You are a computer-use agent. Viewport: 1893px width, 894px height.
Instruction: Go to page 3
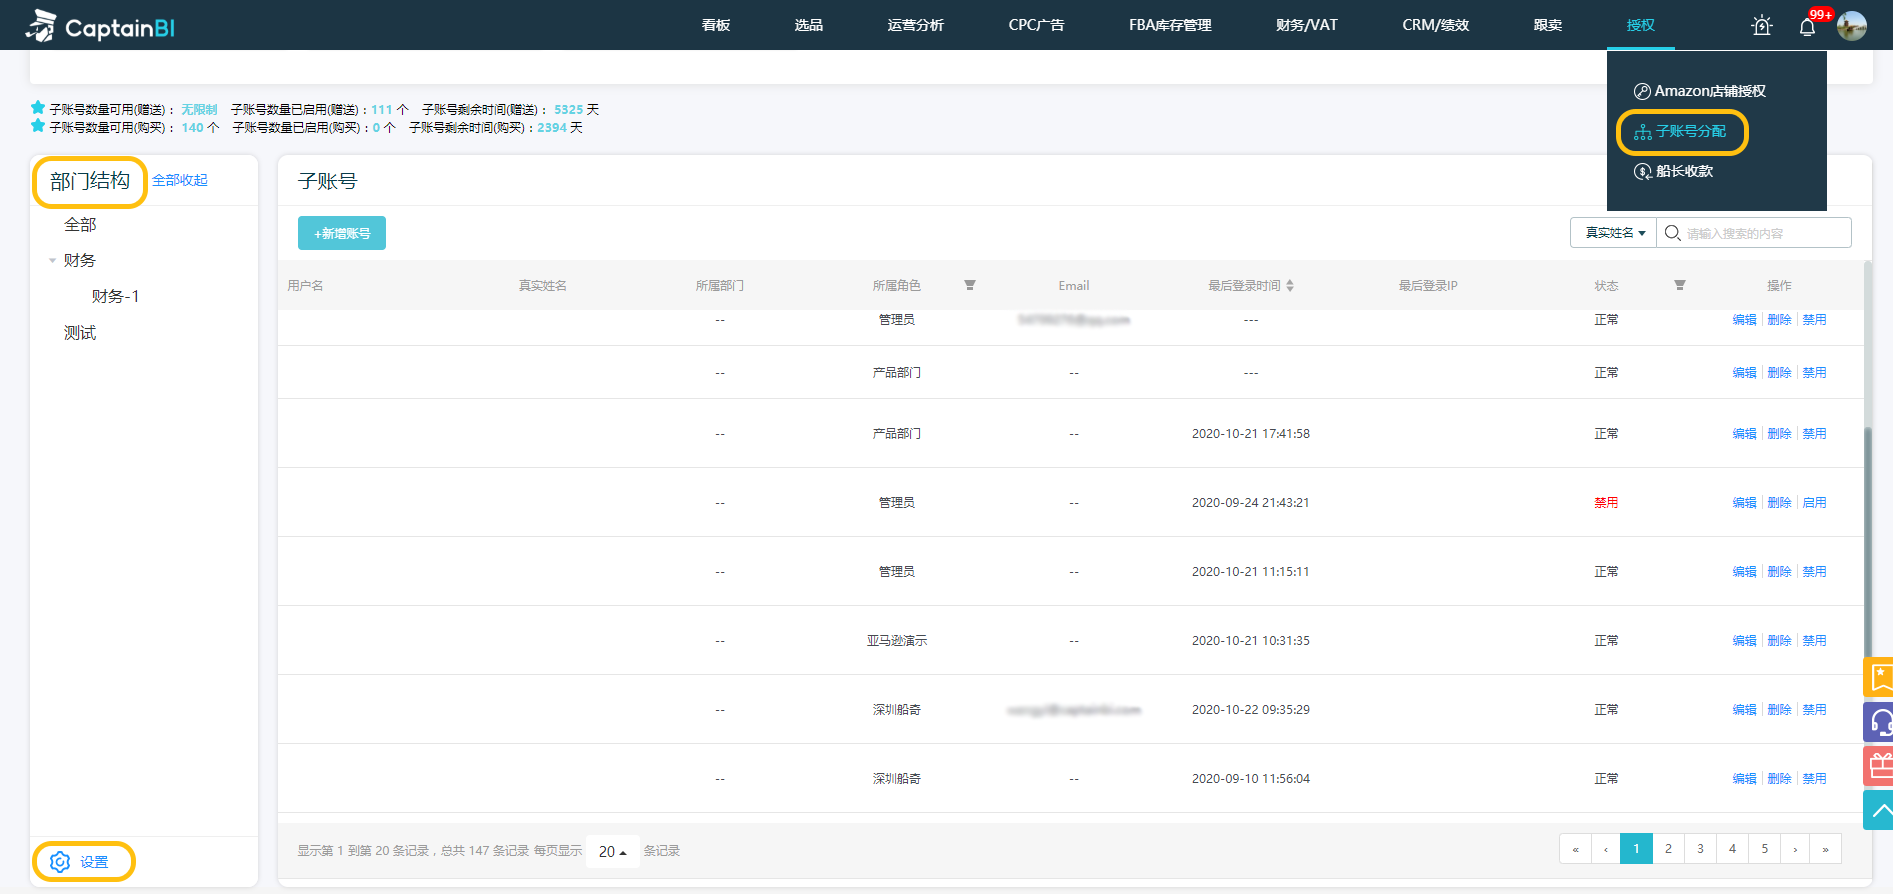click(x=1700, y=849)
